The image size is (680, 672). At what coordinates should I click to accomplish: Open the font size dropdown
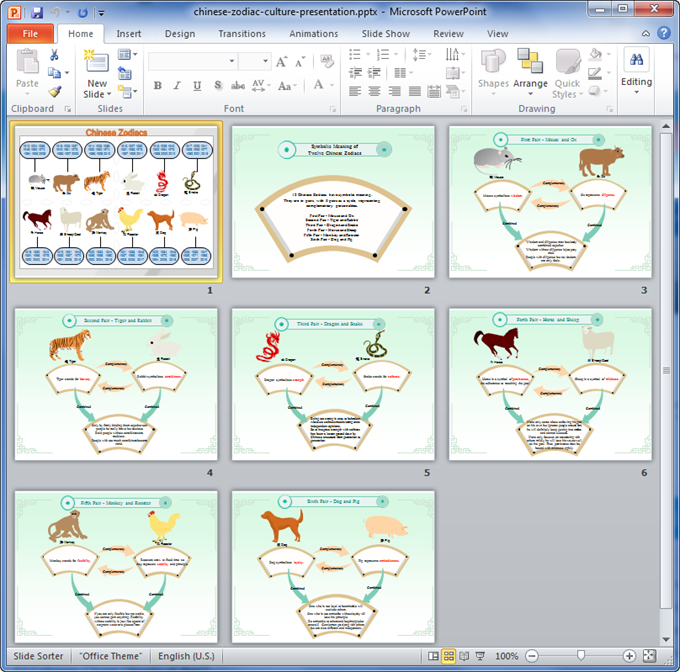(x=265, y=61)
